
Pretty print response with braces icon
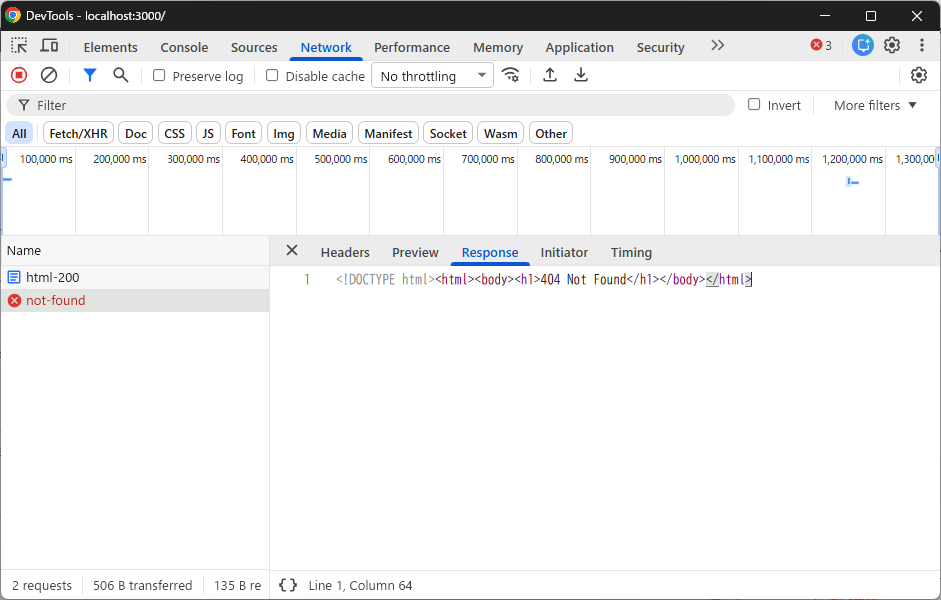point(288,586)
